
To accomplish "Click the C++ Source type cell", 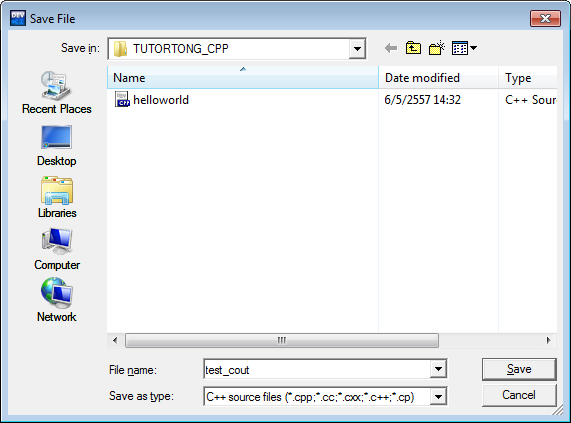I will [531, 100].
